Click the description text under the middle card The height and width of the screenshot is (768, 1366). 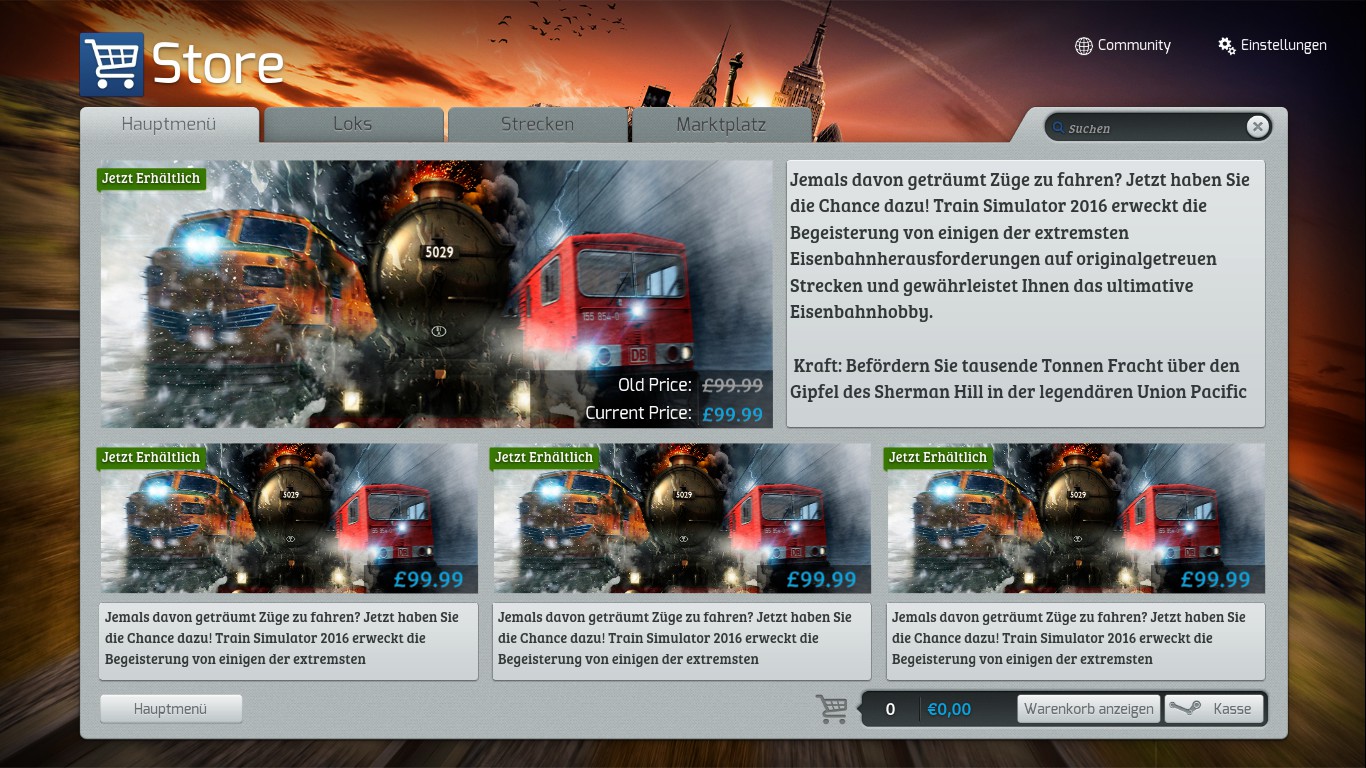pos(682,641)
